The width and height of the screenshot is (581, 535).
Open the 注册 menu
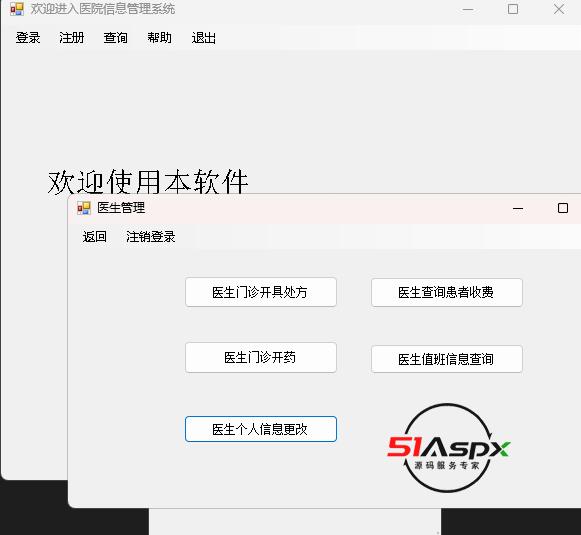[x=72, y=38]
